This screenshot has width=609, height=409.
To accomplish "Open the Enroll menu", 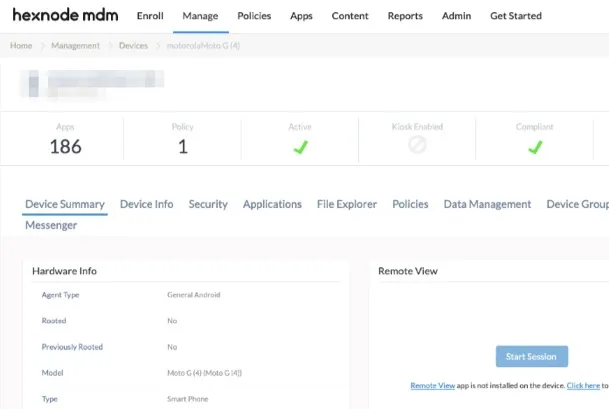I will 150,16.
